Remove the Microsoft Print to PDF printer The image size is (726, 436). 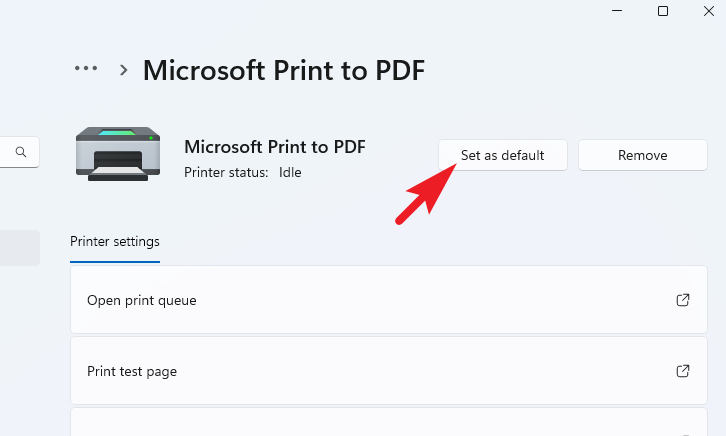[643, 155]
